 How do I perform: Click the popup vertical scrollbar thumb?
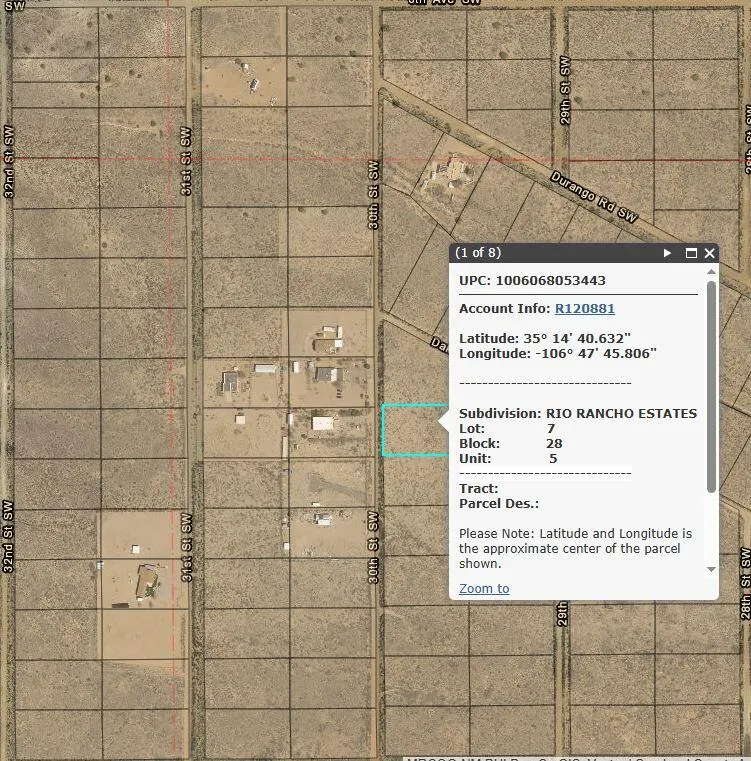pos(711,385)
